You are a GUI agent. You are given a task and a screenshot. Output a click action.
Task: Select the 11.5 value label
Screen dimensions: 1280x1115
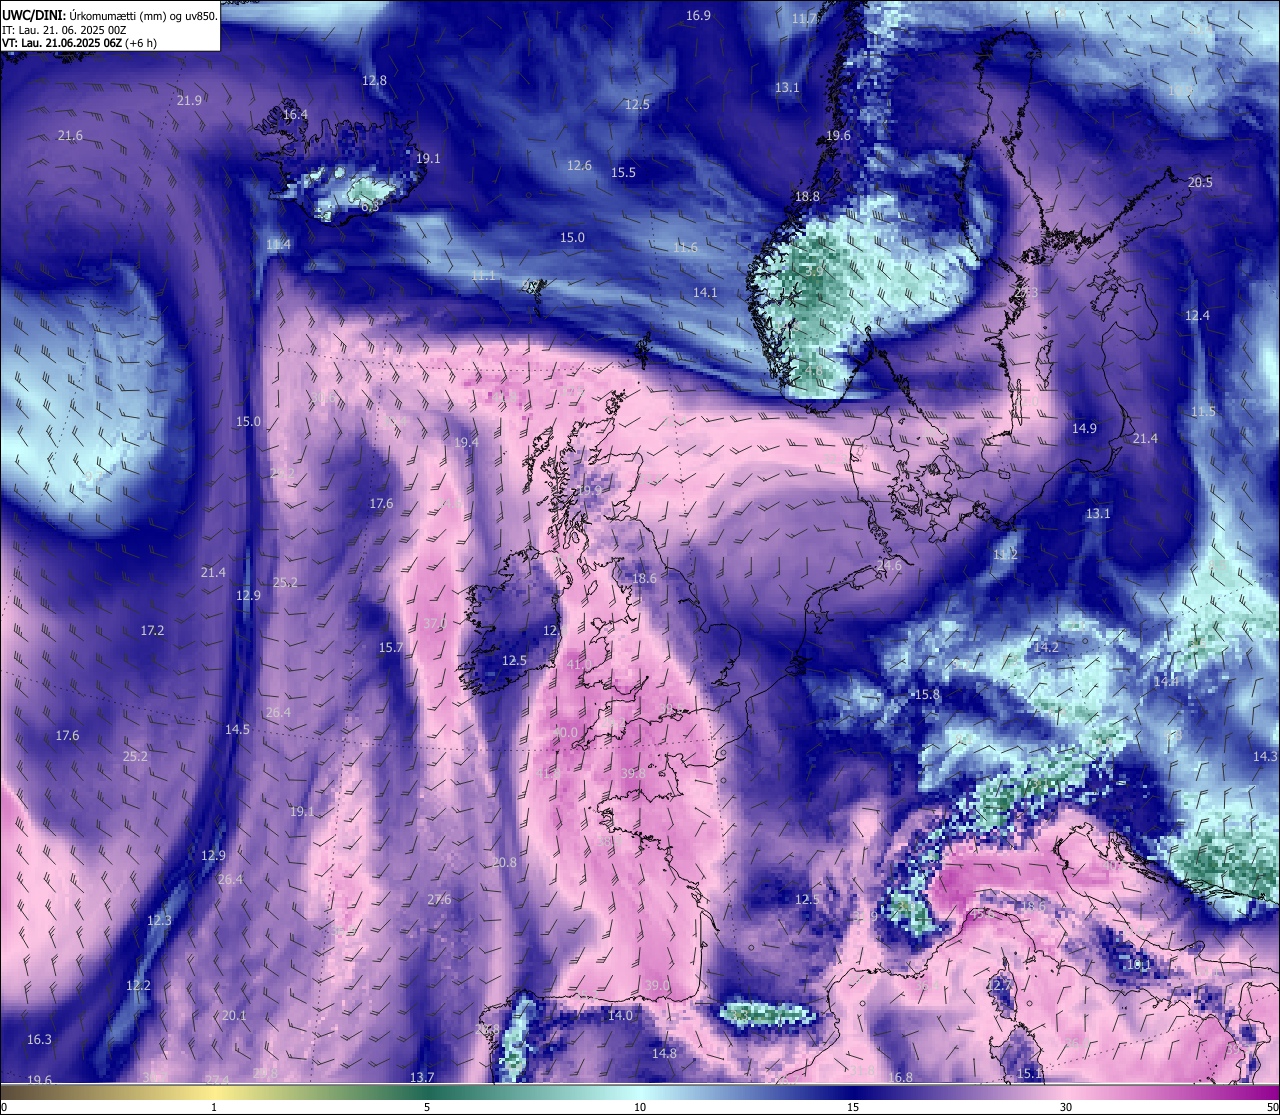(1203, 412)
